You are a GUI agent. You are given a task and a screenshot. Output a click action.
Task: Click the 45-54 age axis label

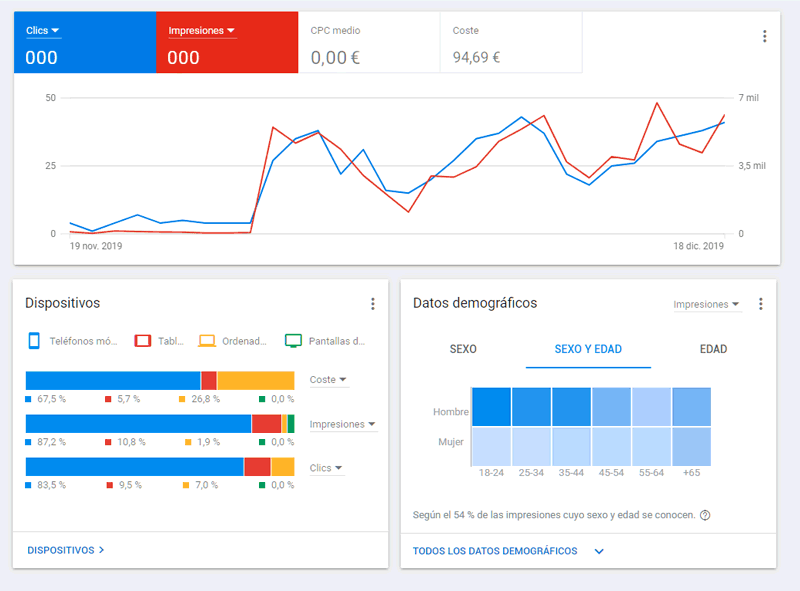pyautogui.click(x=611, y=473)
